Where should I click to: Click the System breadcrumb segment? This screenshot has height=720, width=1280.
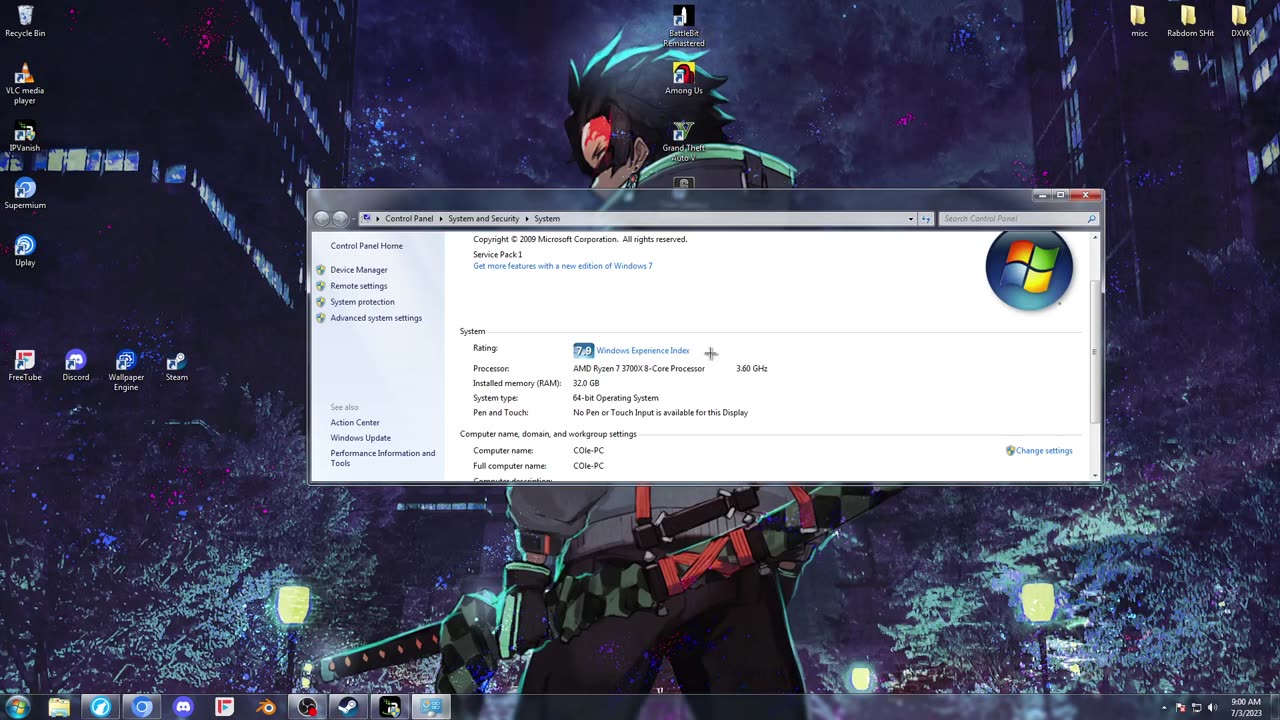pyautogui.click(x=547, y=218)
